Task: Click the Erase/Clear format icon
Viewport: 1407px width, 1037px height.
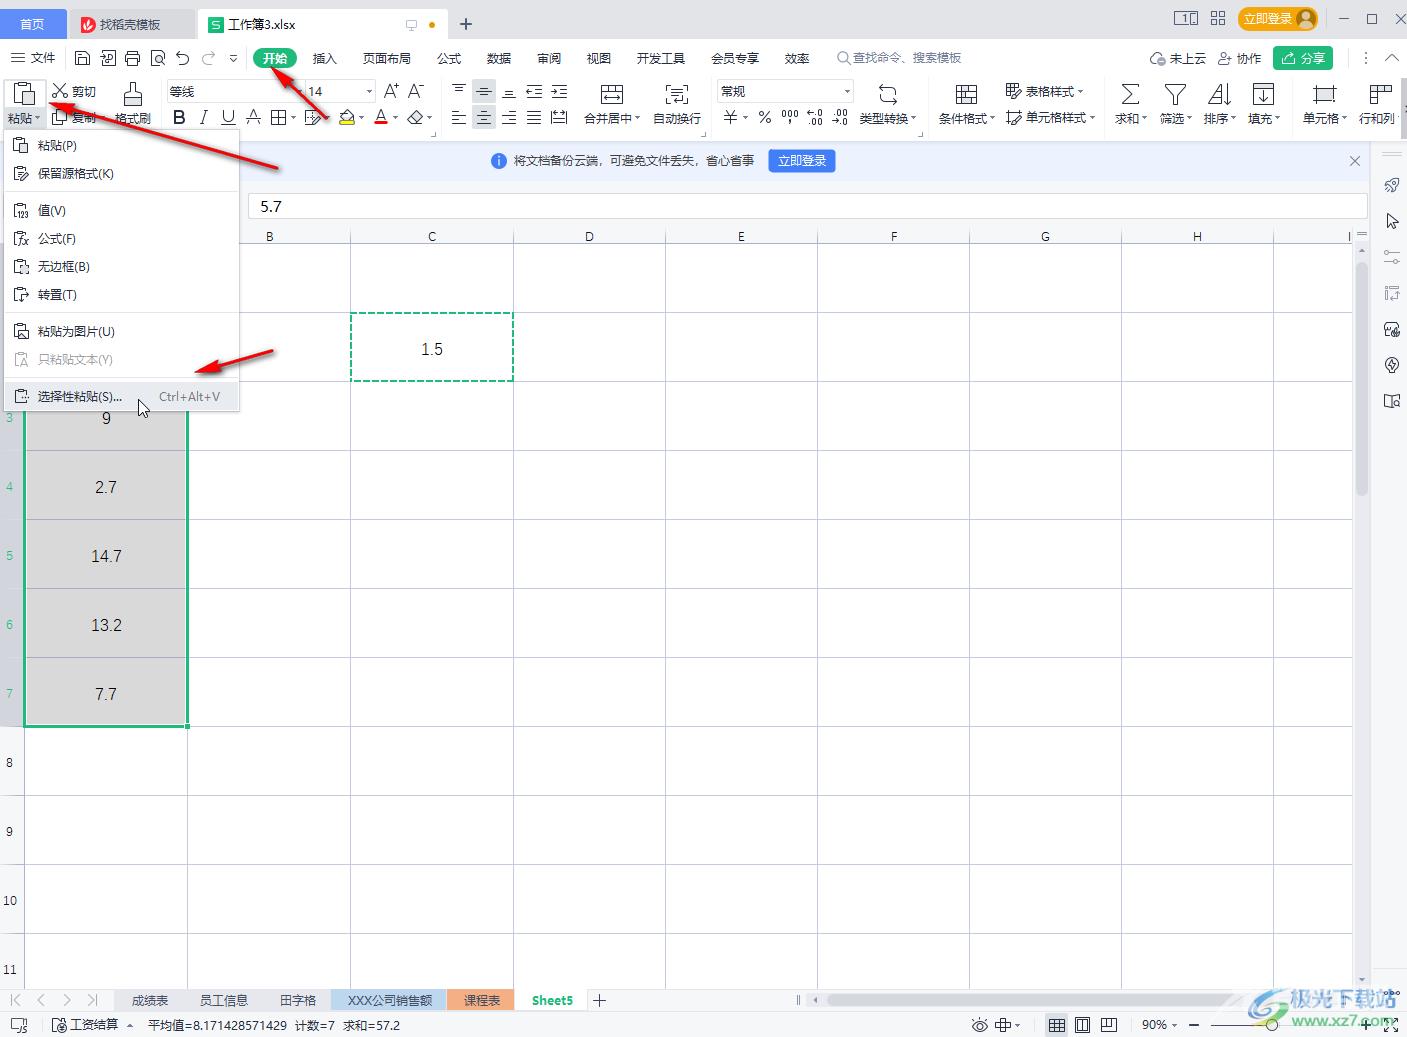Action: click(x=416, y=118)
